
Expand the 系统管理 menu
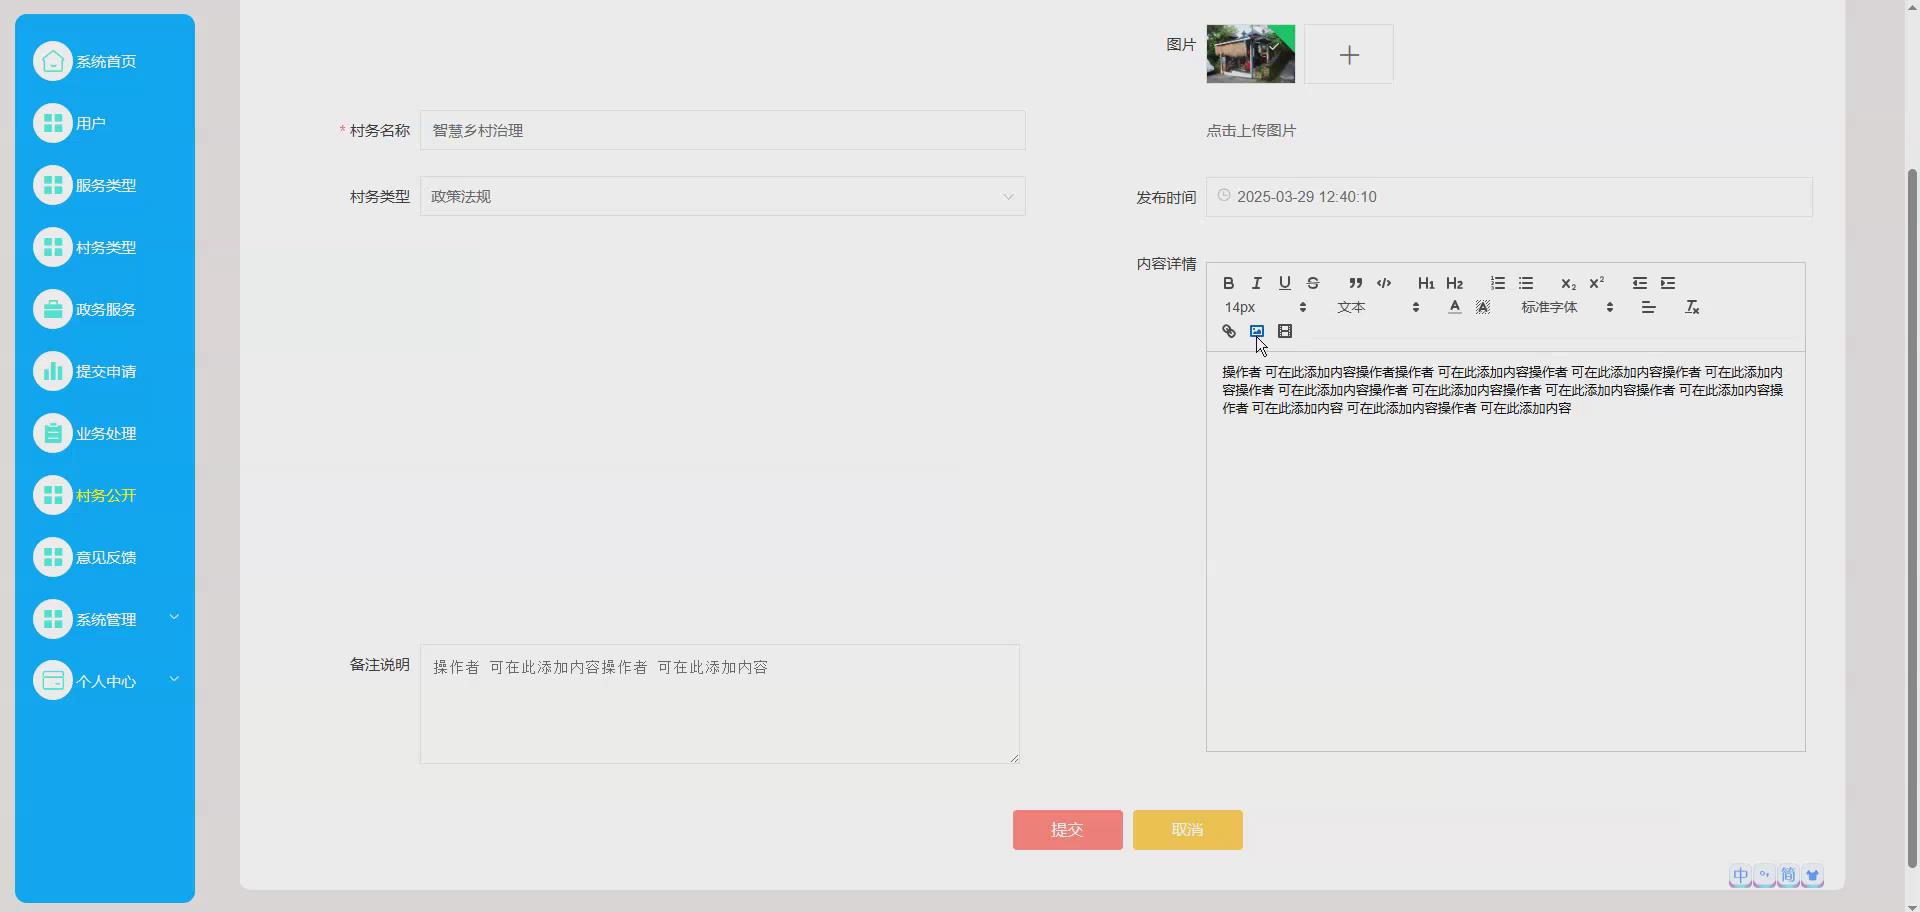[x=104, y=618]
